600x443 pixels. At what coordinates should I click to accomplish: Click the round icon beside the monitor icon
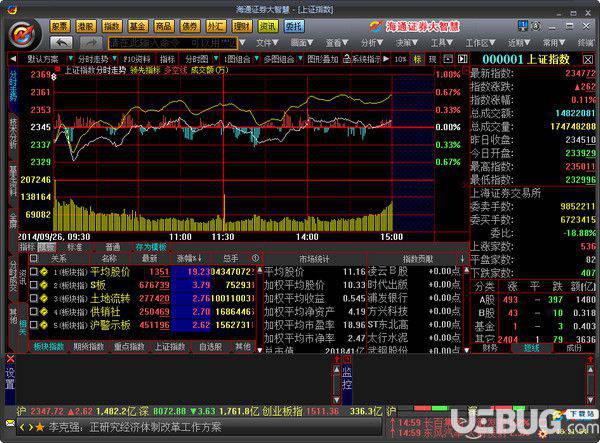[x=536, y=26]
